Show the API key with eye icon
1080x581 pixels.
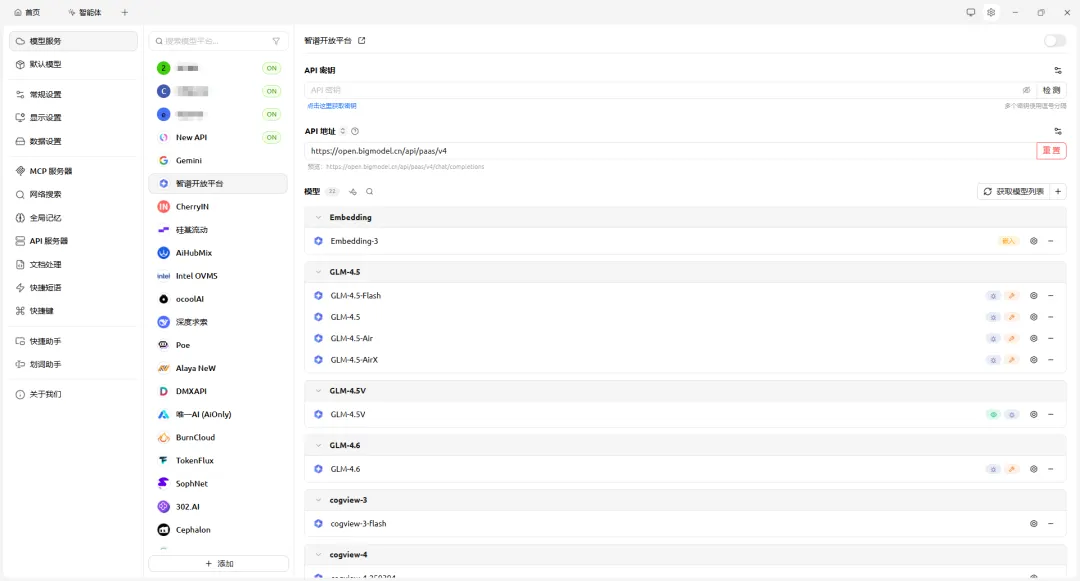tap(1026, 90)
